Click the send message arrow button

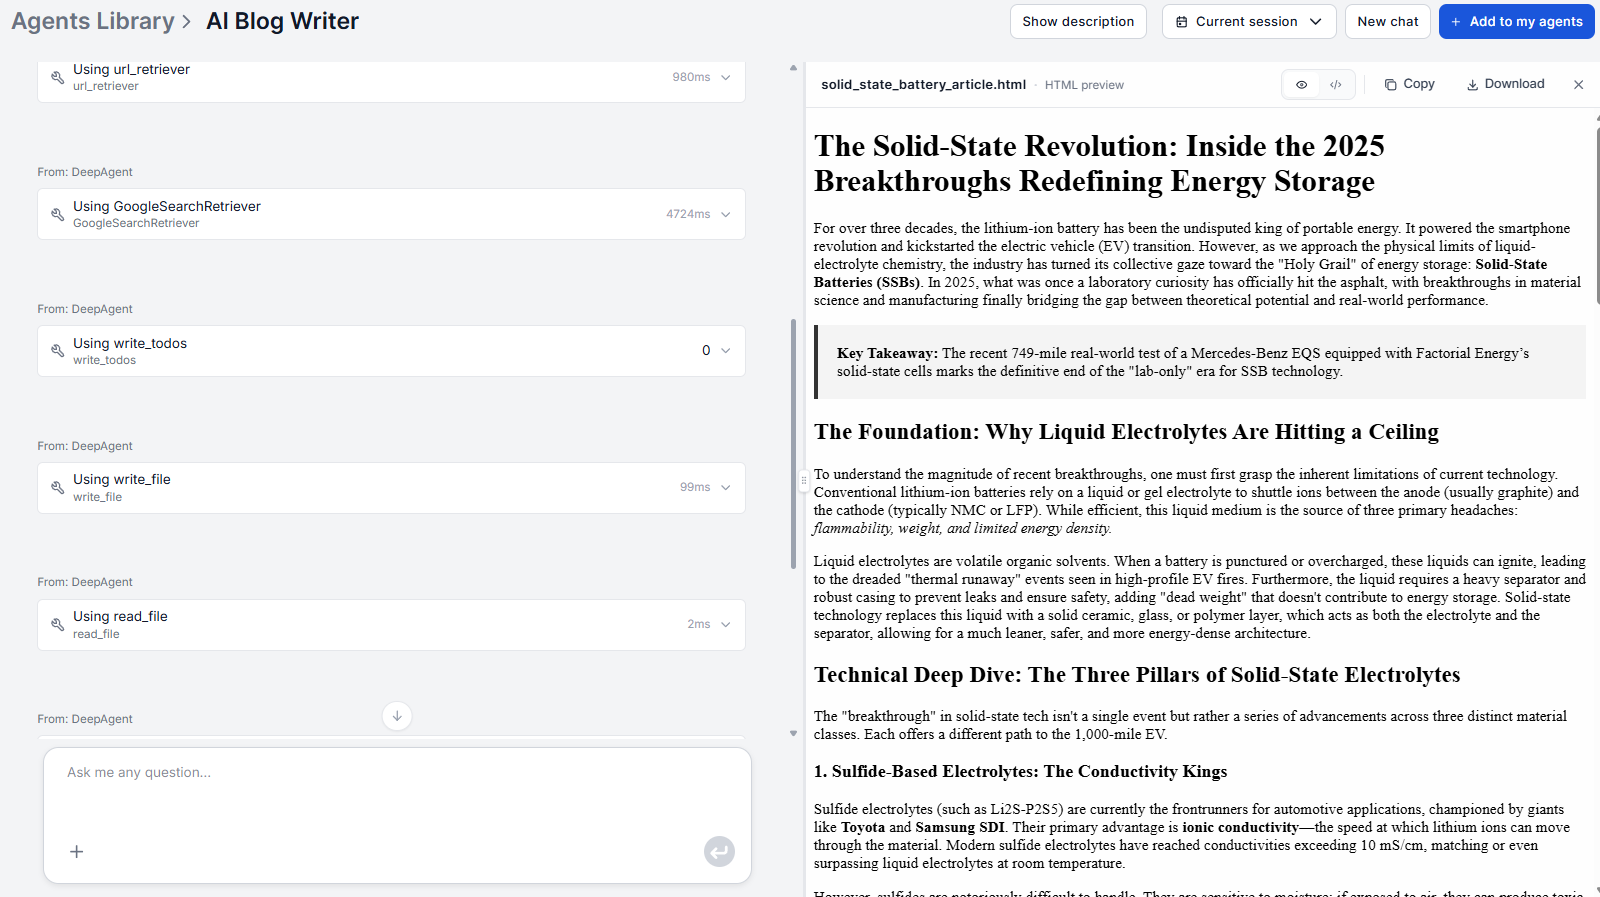[719, 851]
